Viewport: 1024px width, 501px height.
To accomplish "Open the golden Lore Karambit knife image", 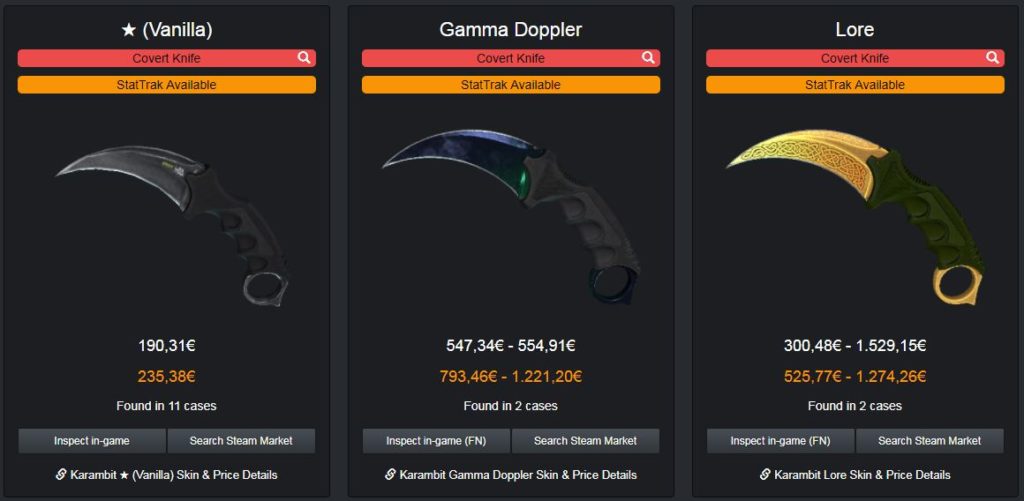I will click(x=855, y=217).
